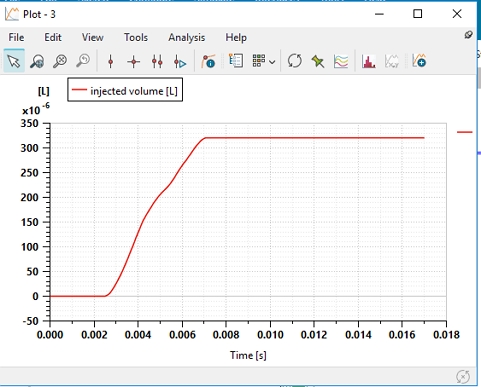Viewport: 481px width, 387px height.
Task: Open the Analysis menu
Action: click(x=187, y=38)
